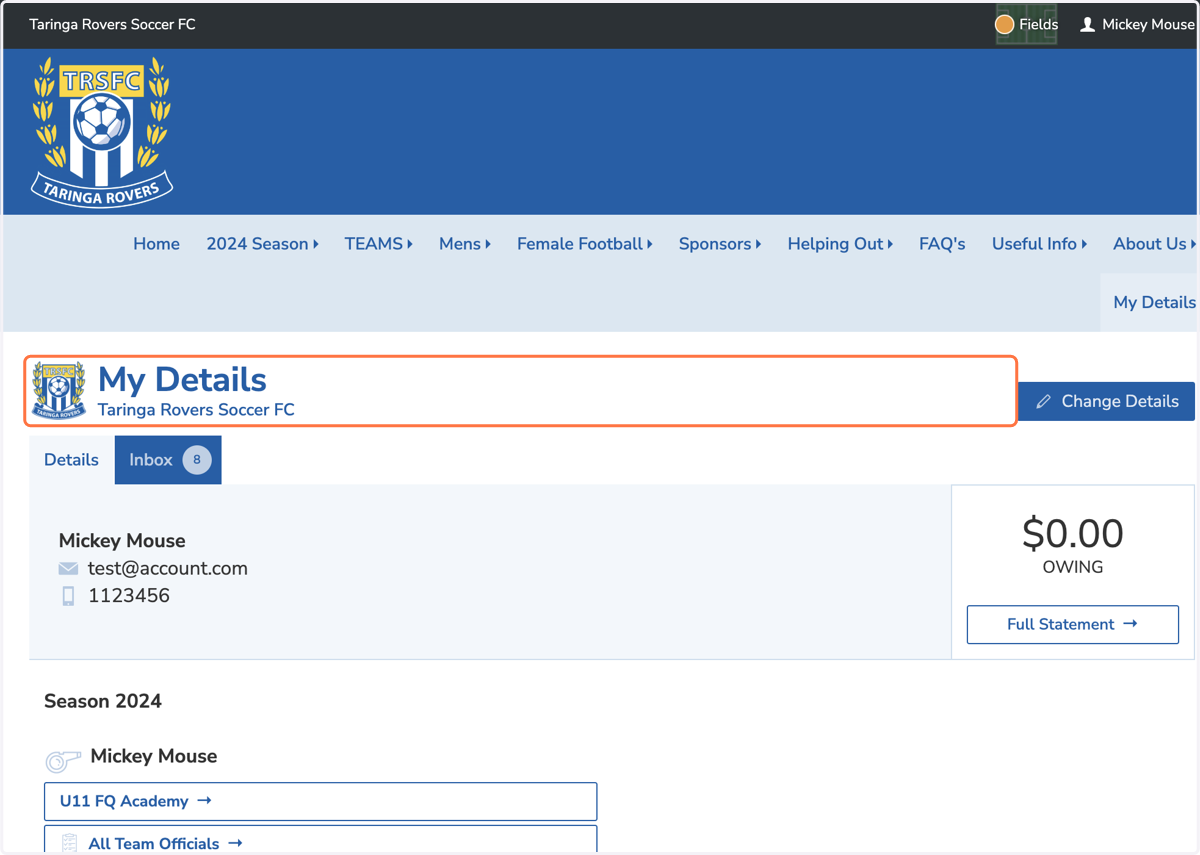Click the pencil icon on Change Details
This screenshot has width=1200, height=855.
[1043, 401]
